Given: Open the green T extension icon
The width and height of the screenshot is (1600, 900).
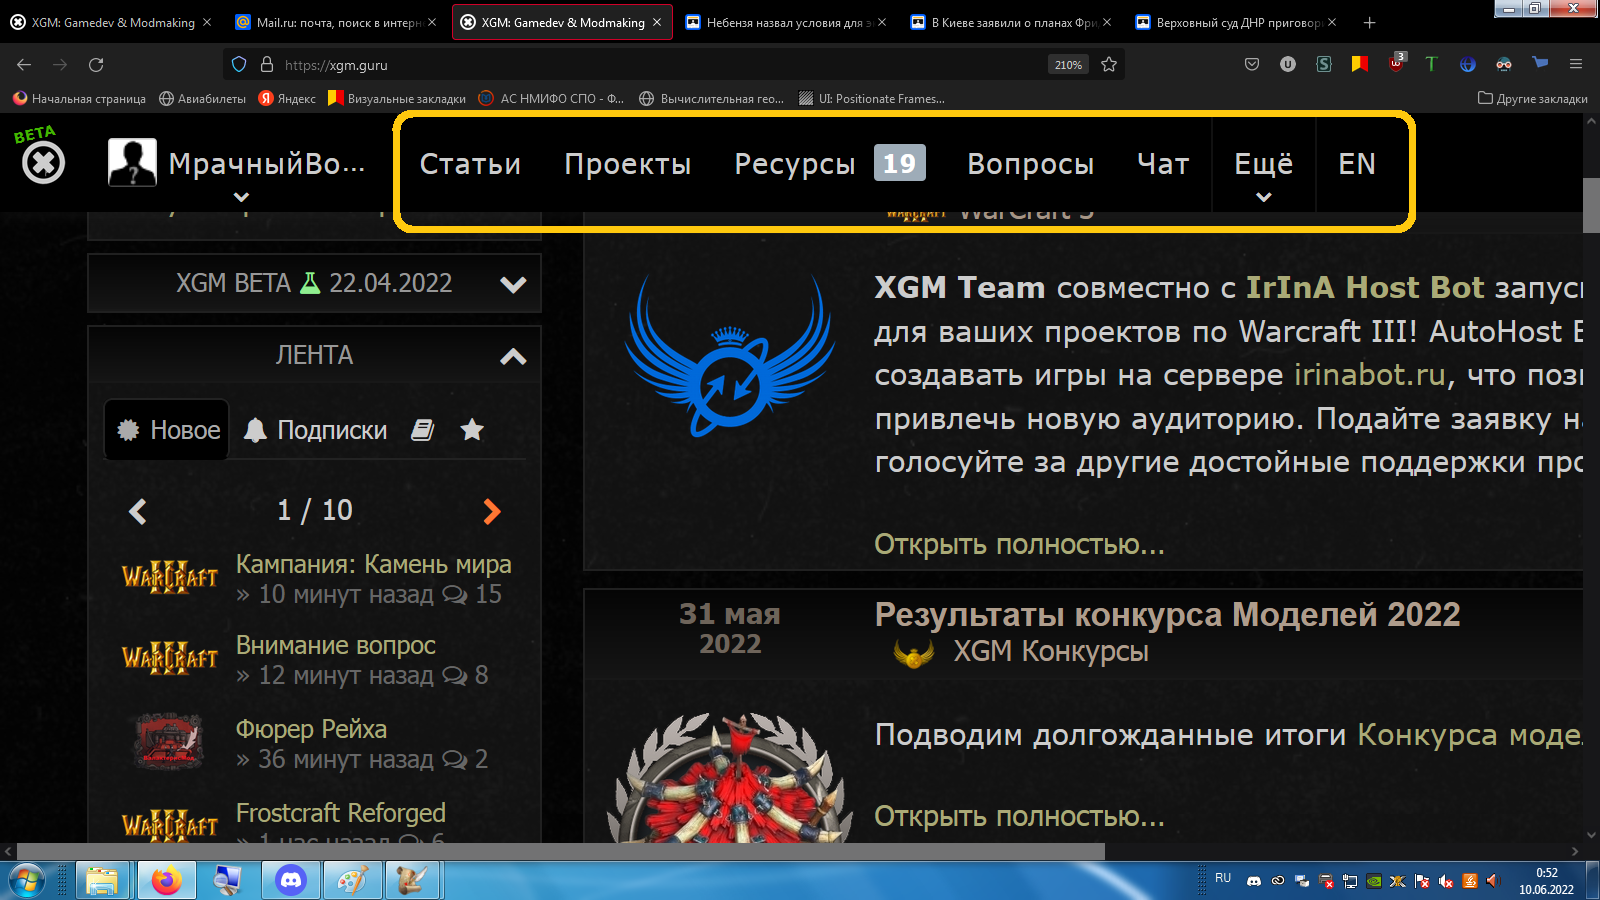Looking at the screenshot, I should click(x=1431, y=64).
